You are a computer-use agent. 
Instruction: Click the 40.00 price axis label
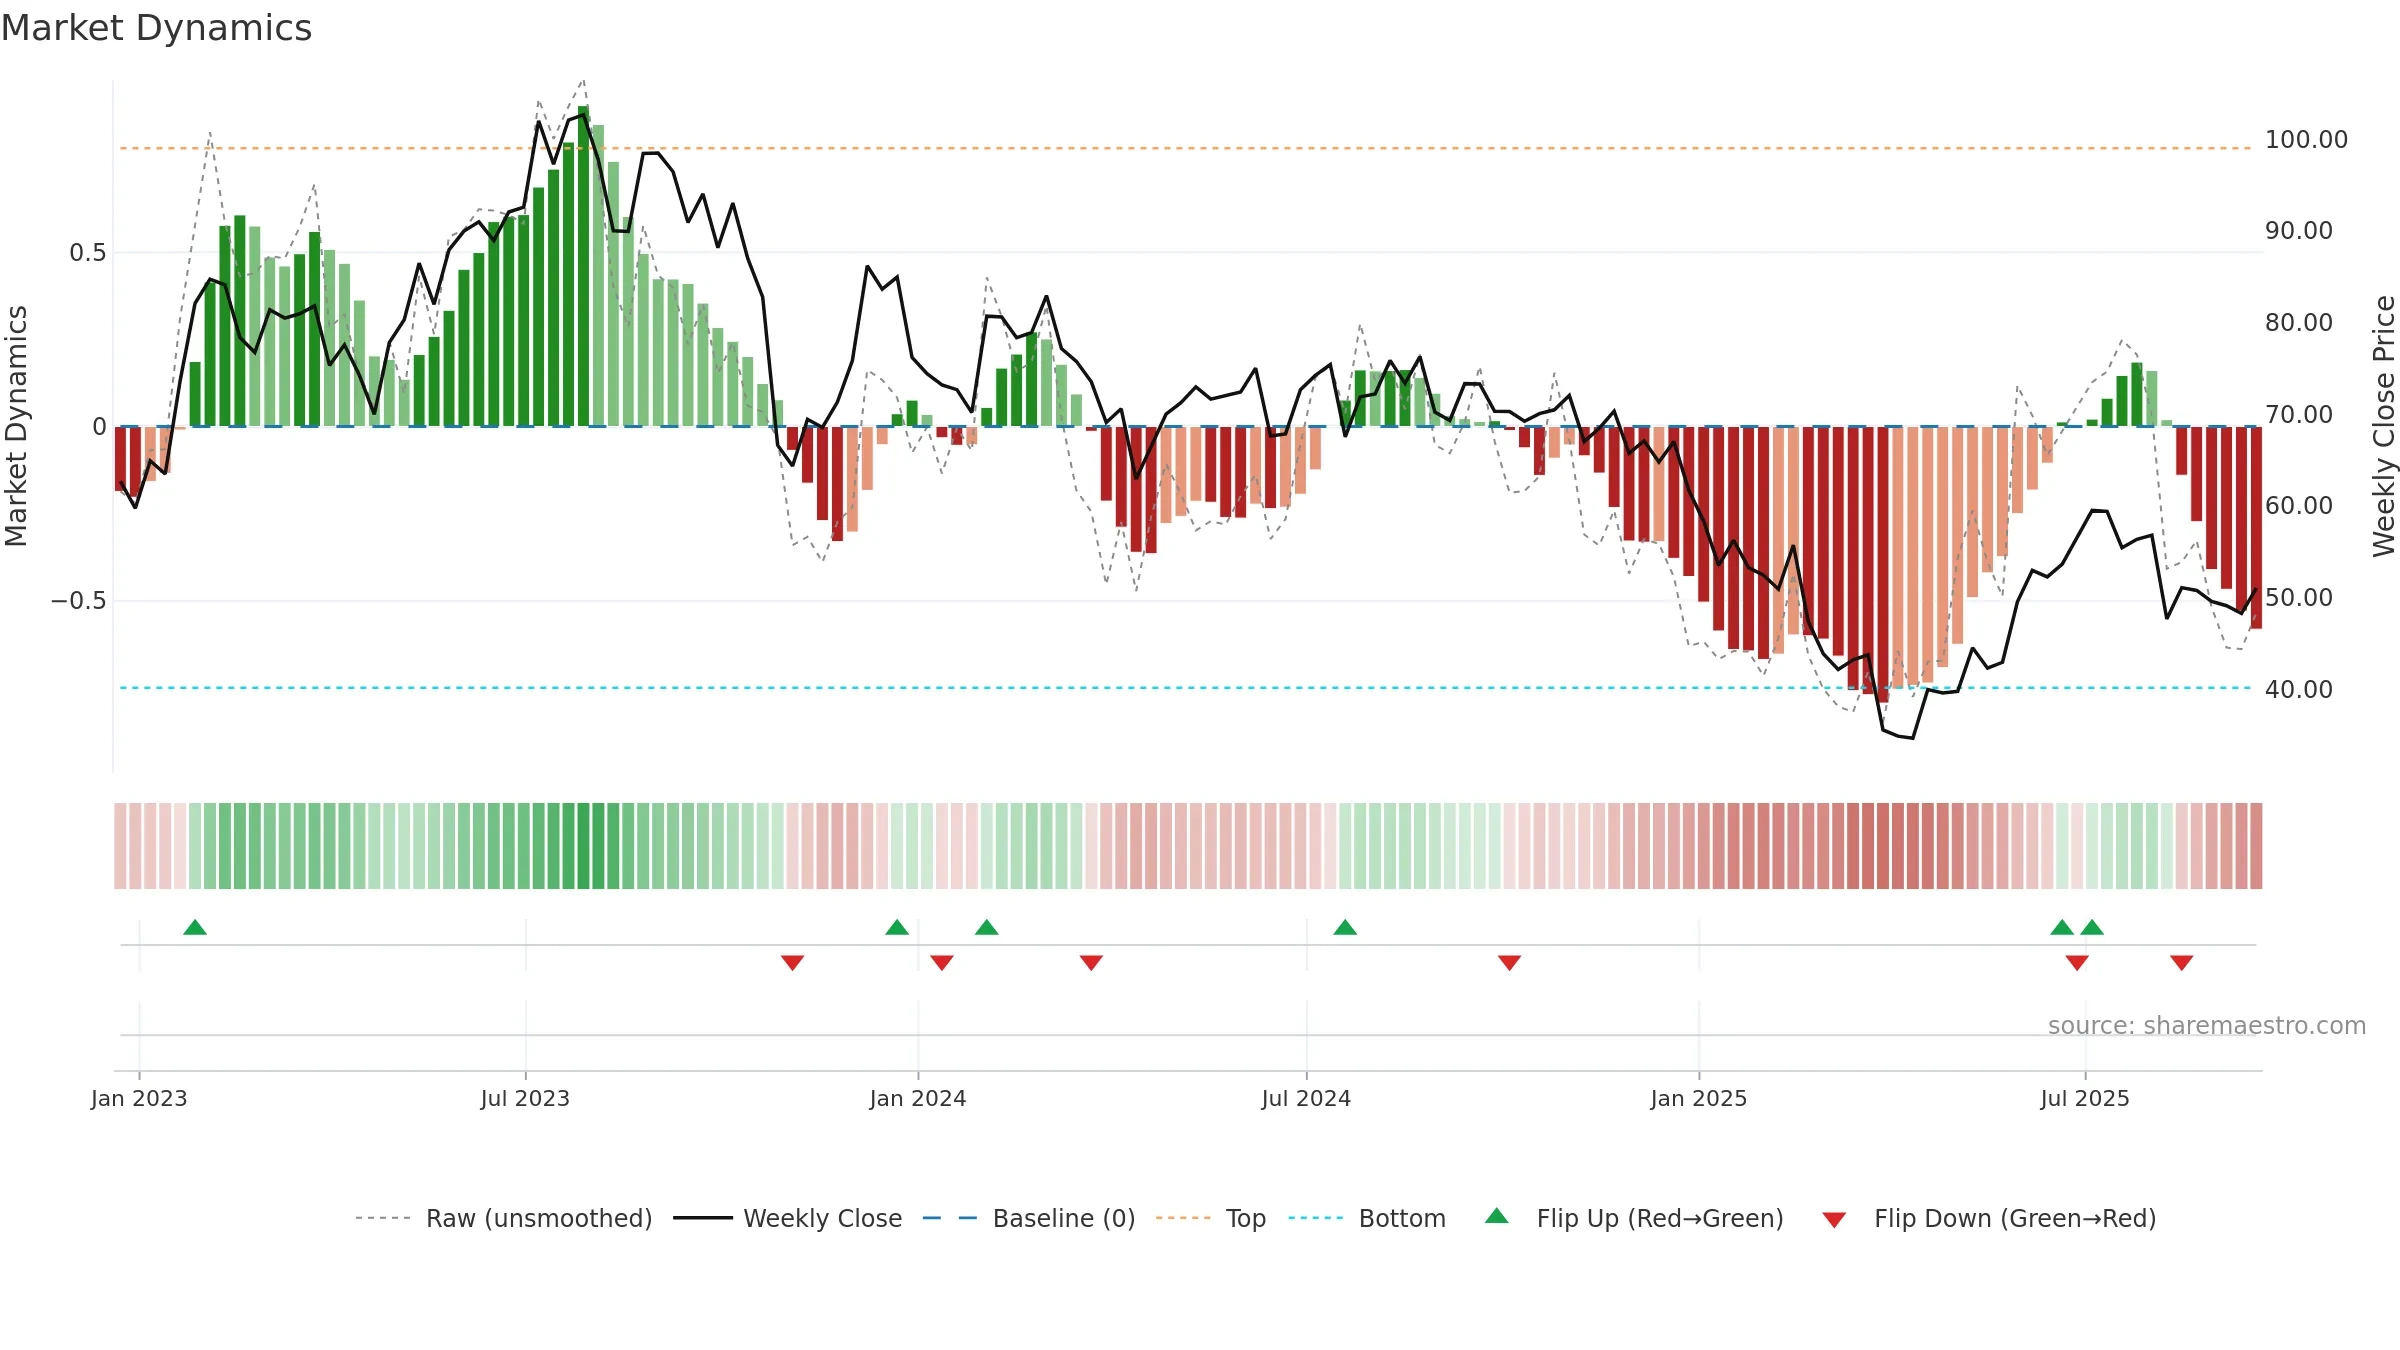2299,689
